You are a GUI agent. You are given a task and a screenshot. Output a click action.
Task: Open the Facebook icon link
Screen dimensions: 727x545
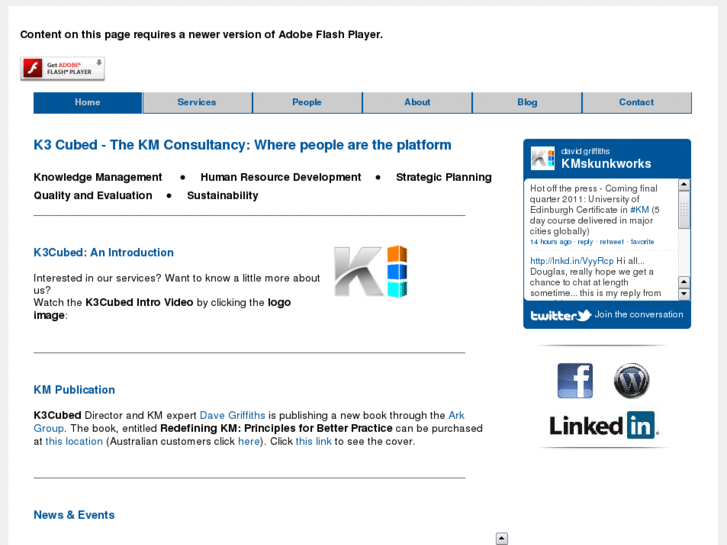pyautogui.click(x=575, y=381)
